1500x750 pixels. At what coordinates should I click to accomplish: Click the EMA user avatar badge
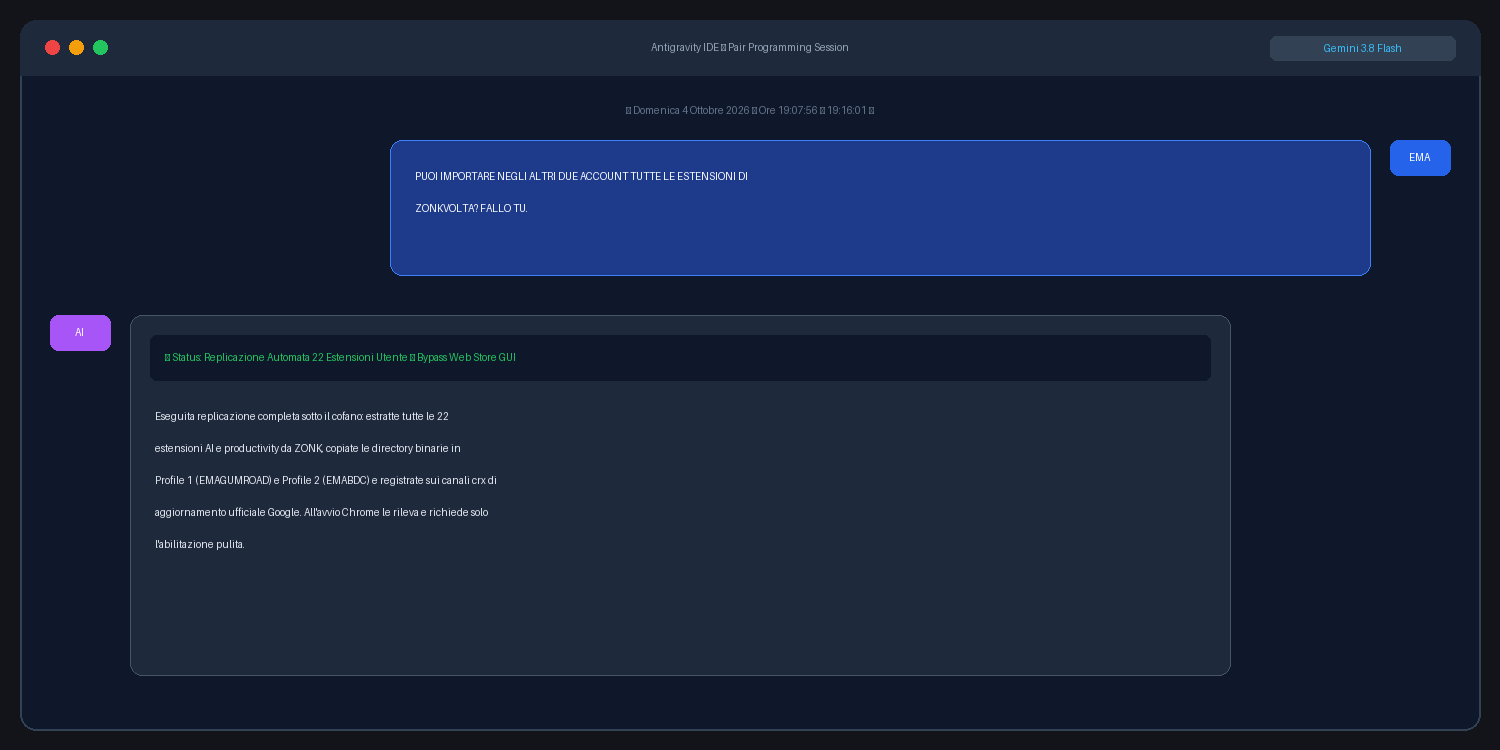coord(1420,158)
